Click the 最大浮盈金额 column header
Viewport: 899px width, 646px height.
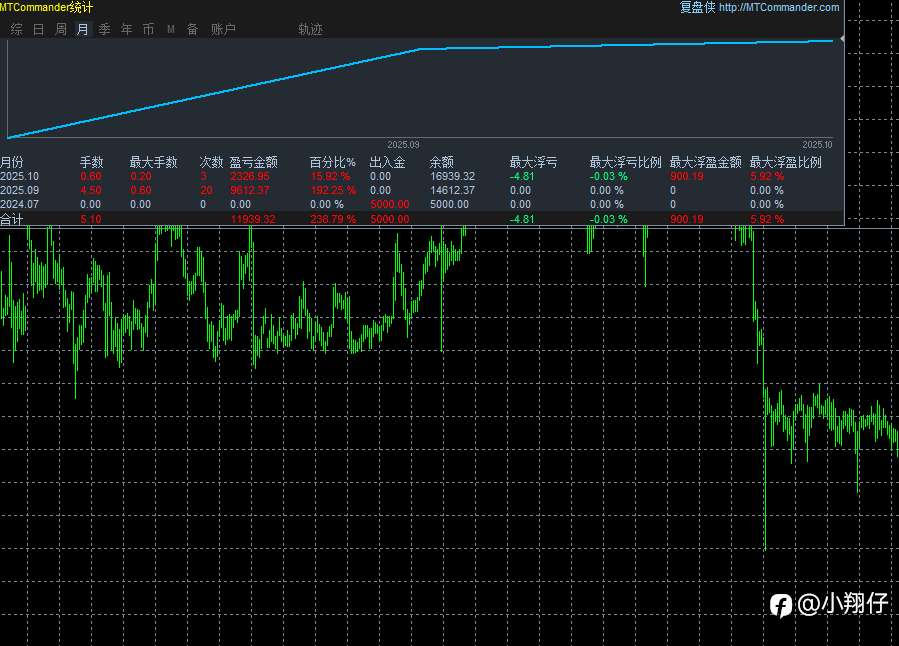(x=706, y=162)
